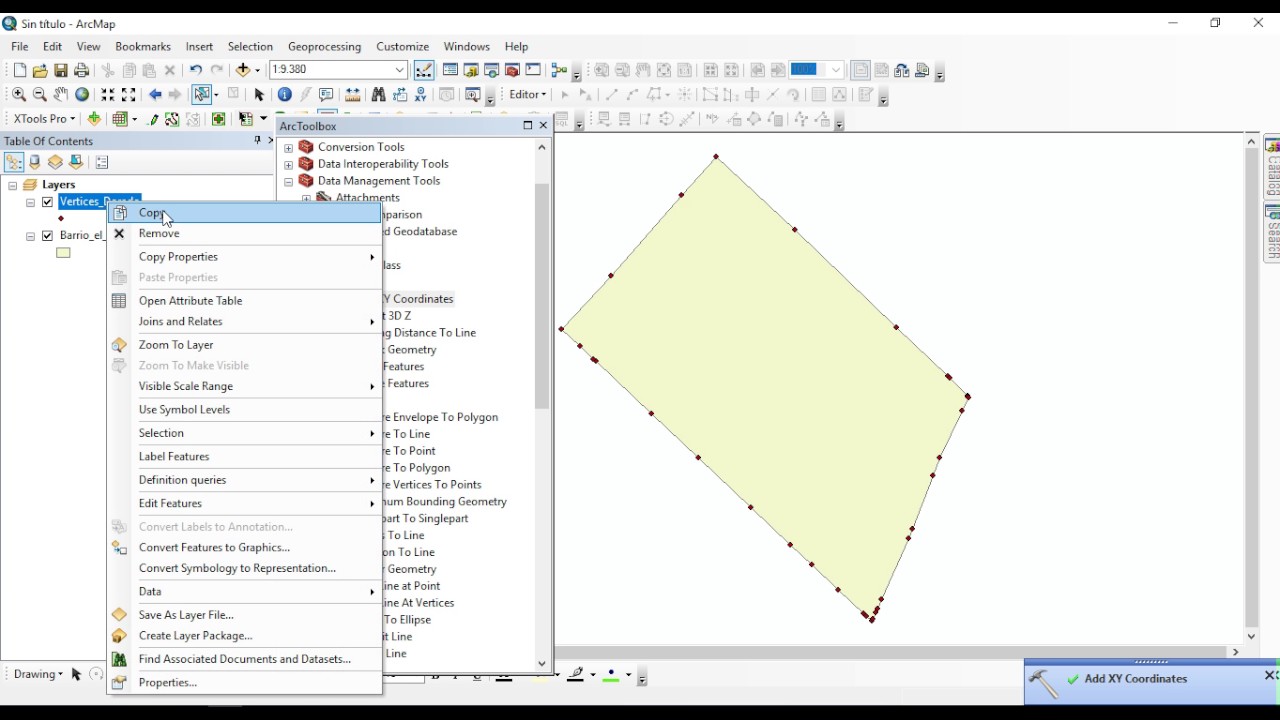
Task: Select the Conversion Tools toolbox item
Action: 361,147
